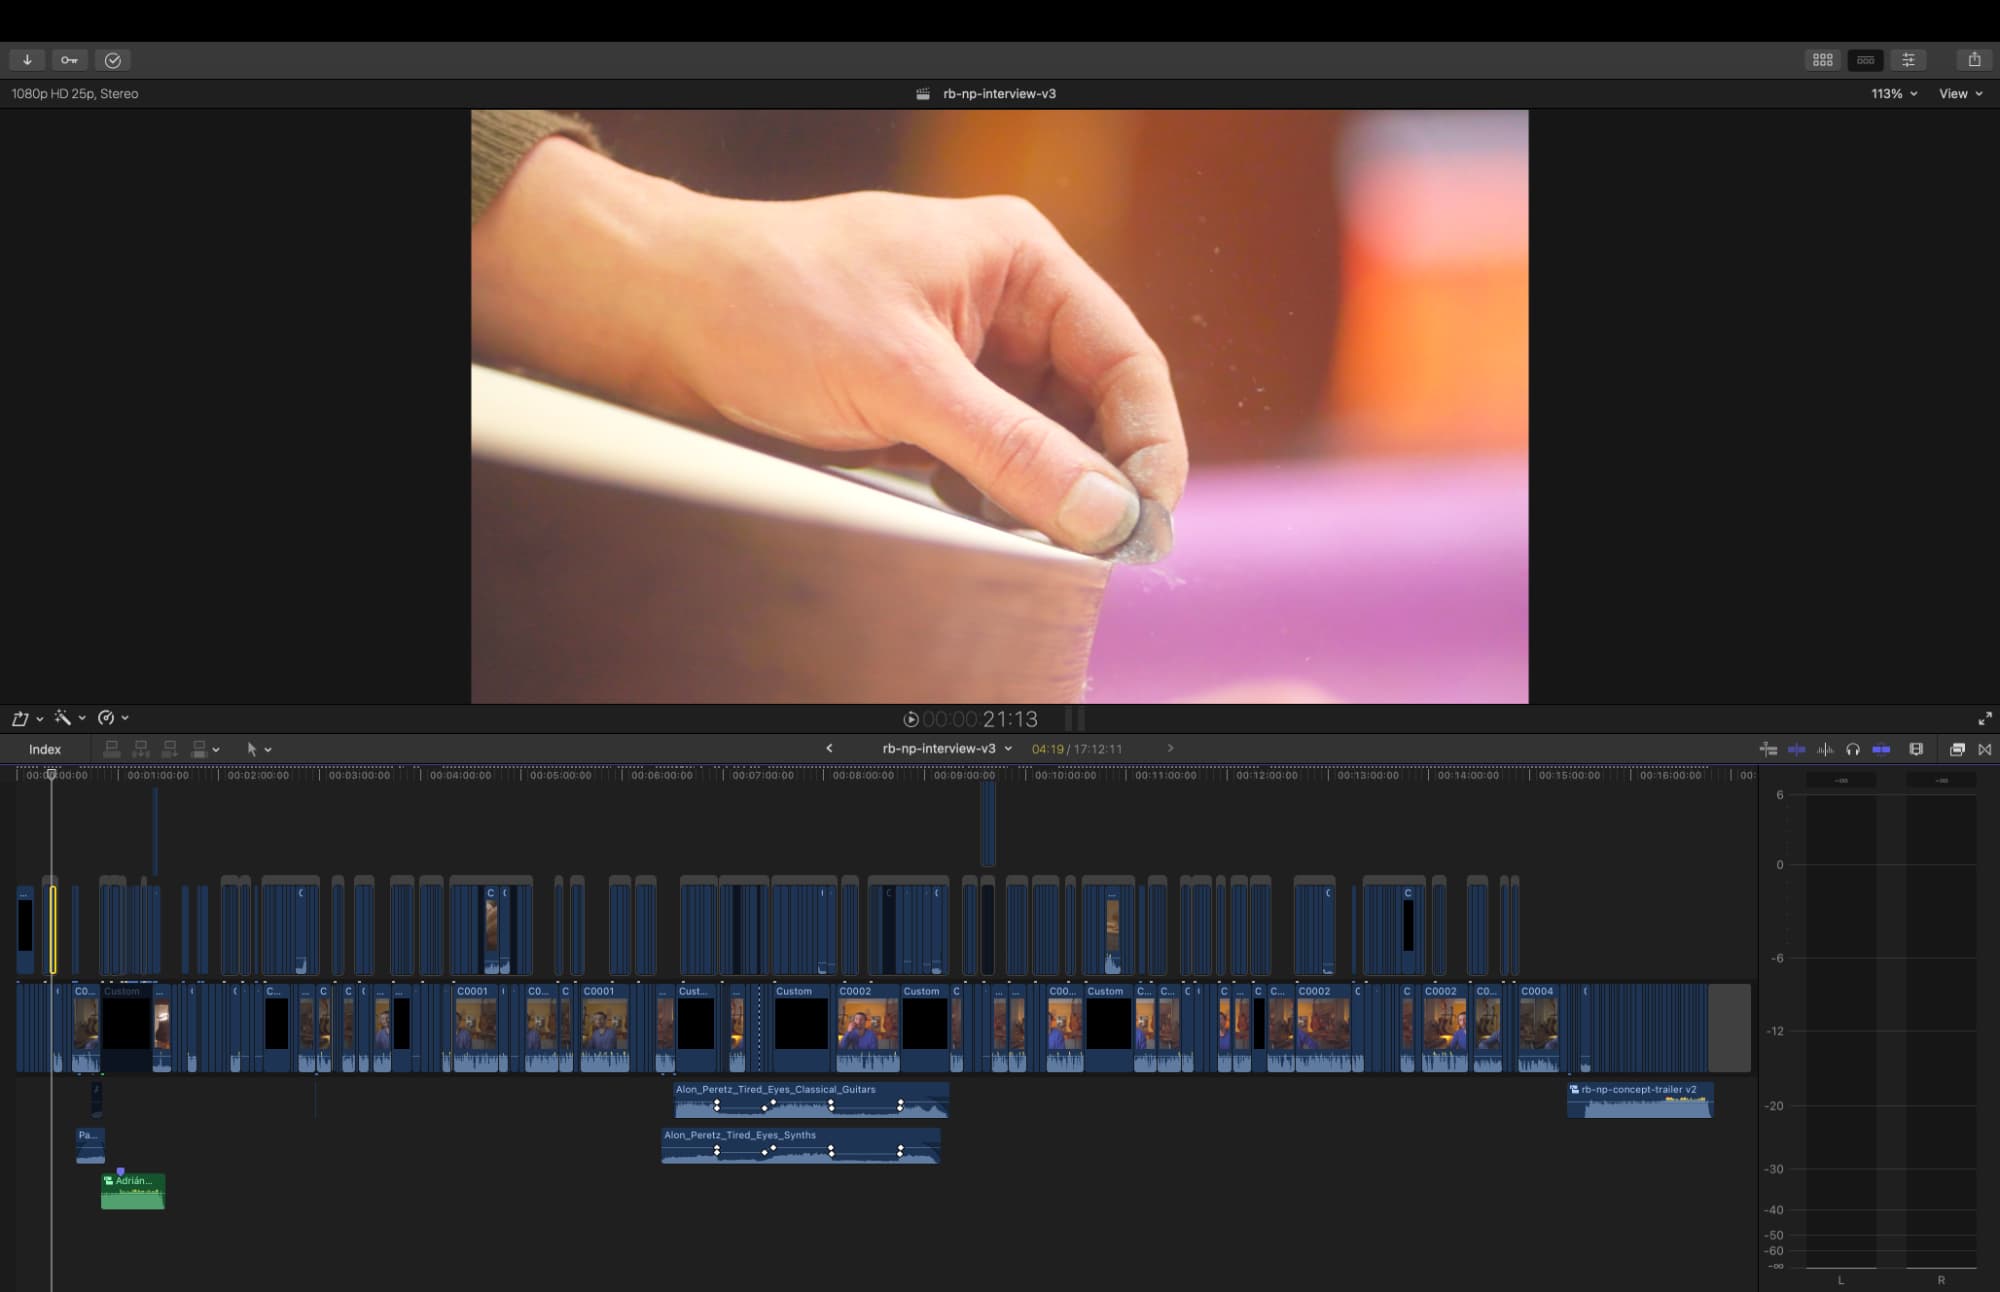Open the 113% zoom dropdown
This screenshot has height=1292, width=2000.
(x=1894, y=94)
